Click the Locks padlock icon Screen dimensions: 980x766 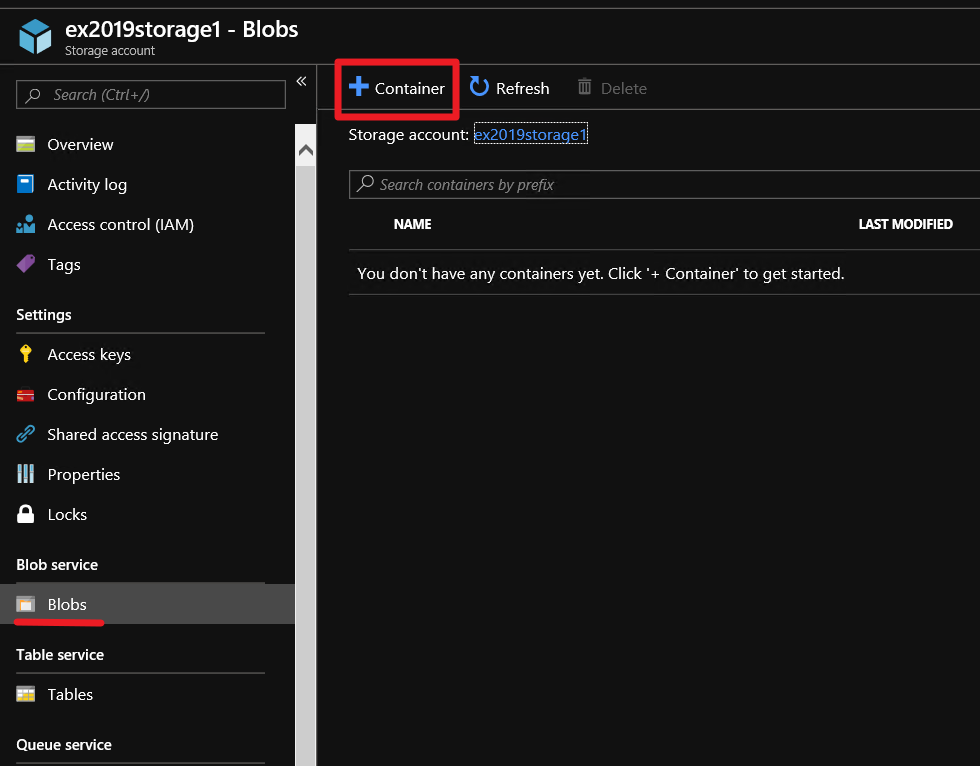pos(26,514)
